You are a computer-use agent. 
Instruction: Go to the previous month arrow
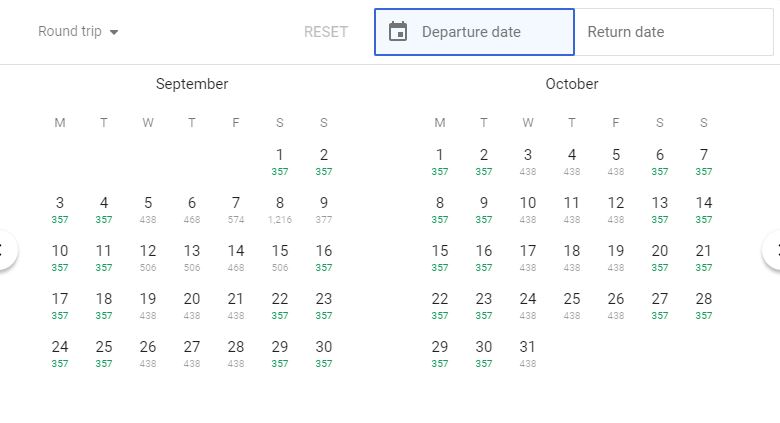coord(6,250)
